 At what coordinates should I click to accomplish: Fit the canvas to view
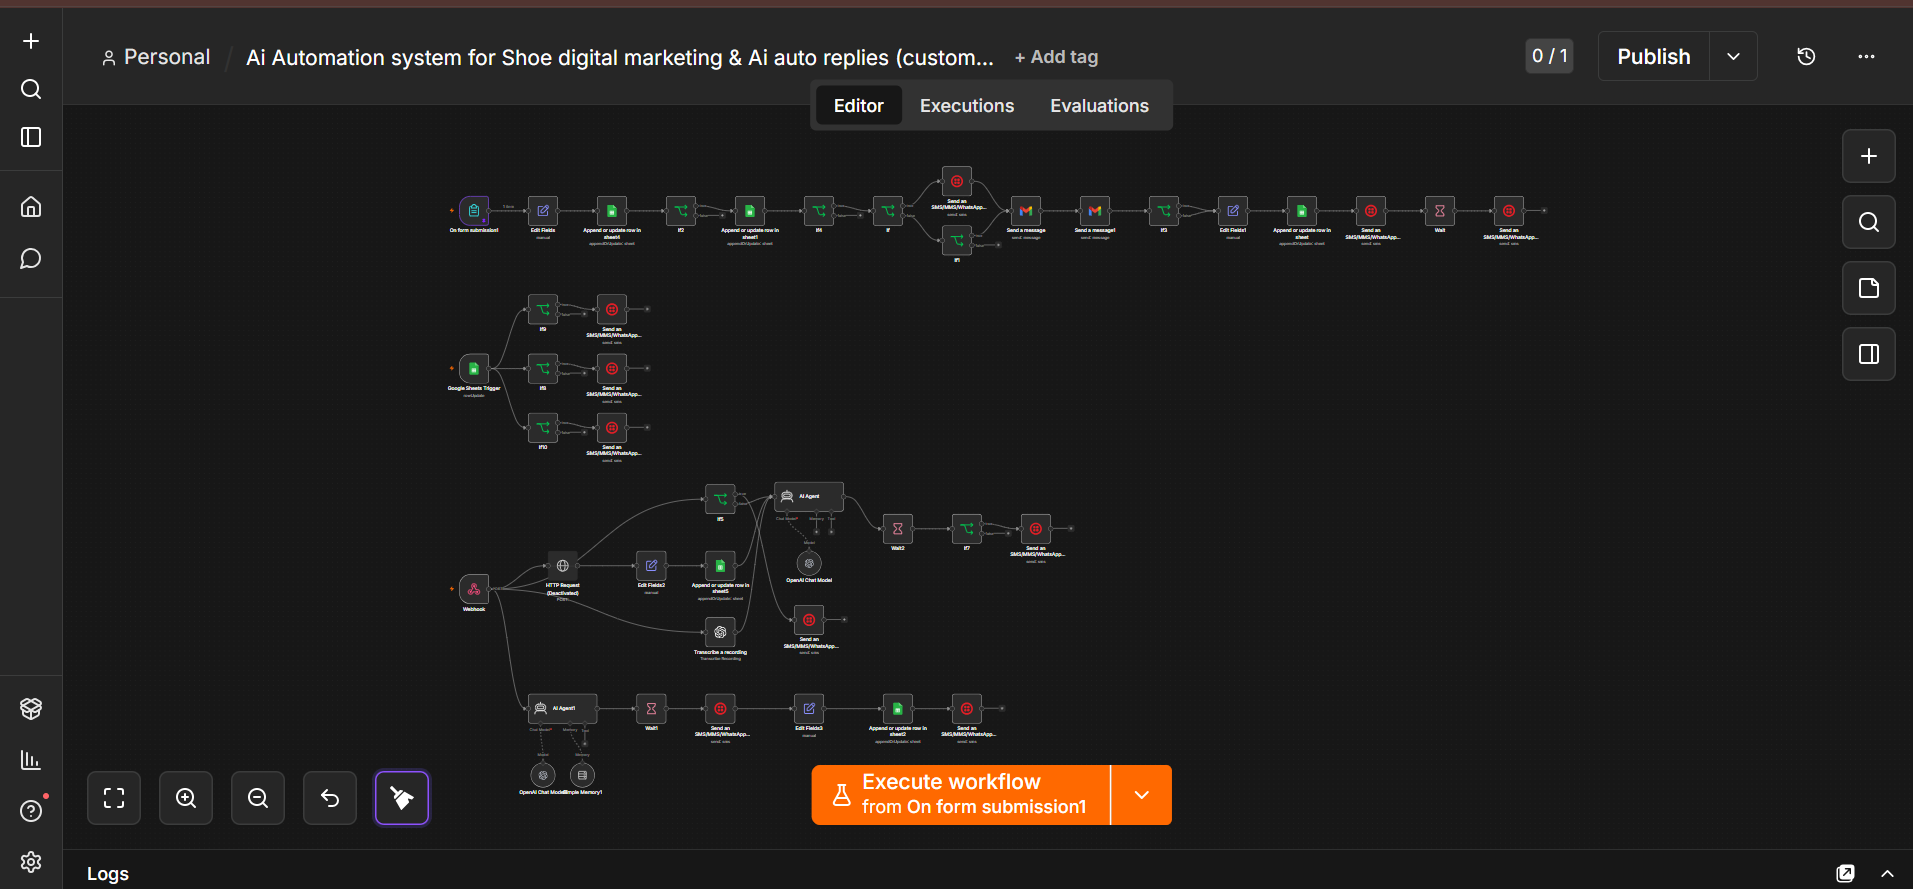tap(114, 798)
